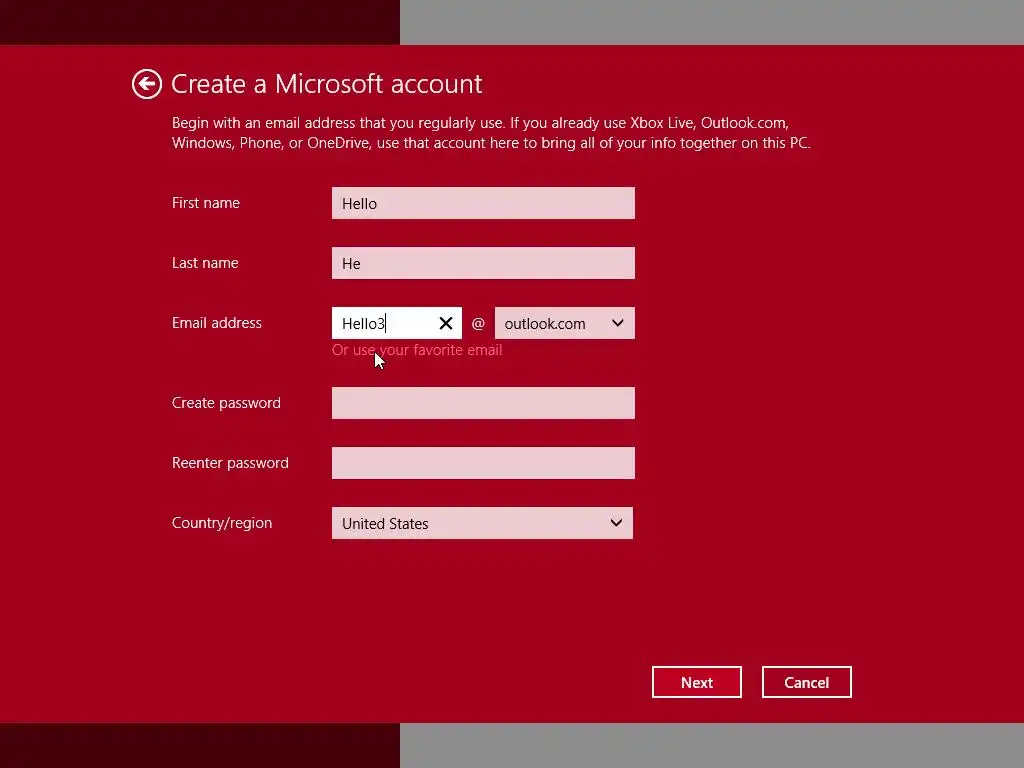Click the 'Or use your favorite email' link

coord(417,350)
